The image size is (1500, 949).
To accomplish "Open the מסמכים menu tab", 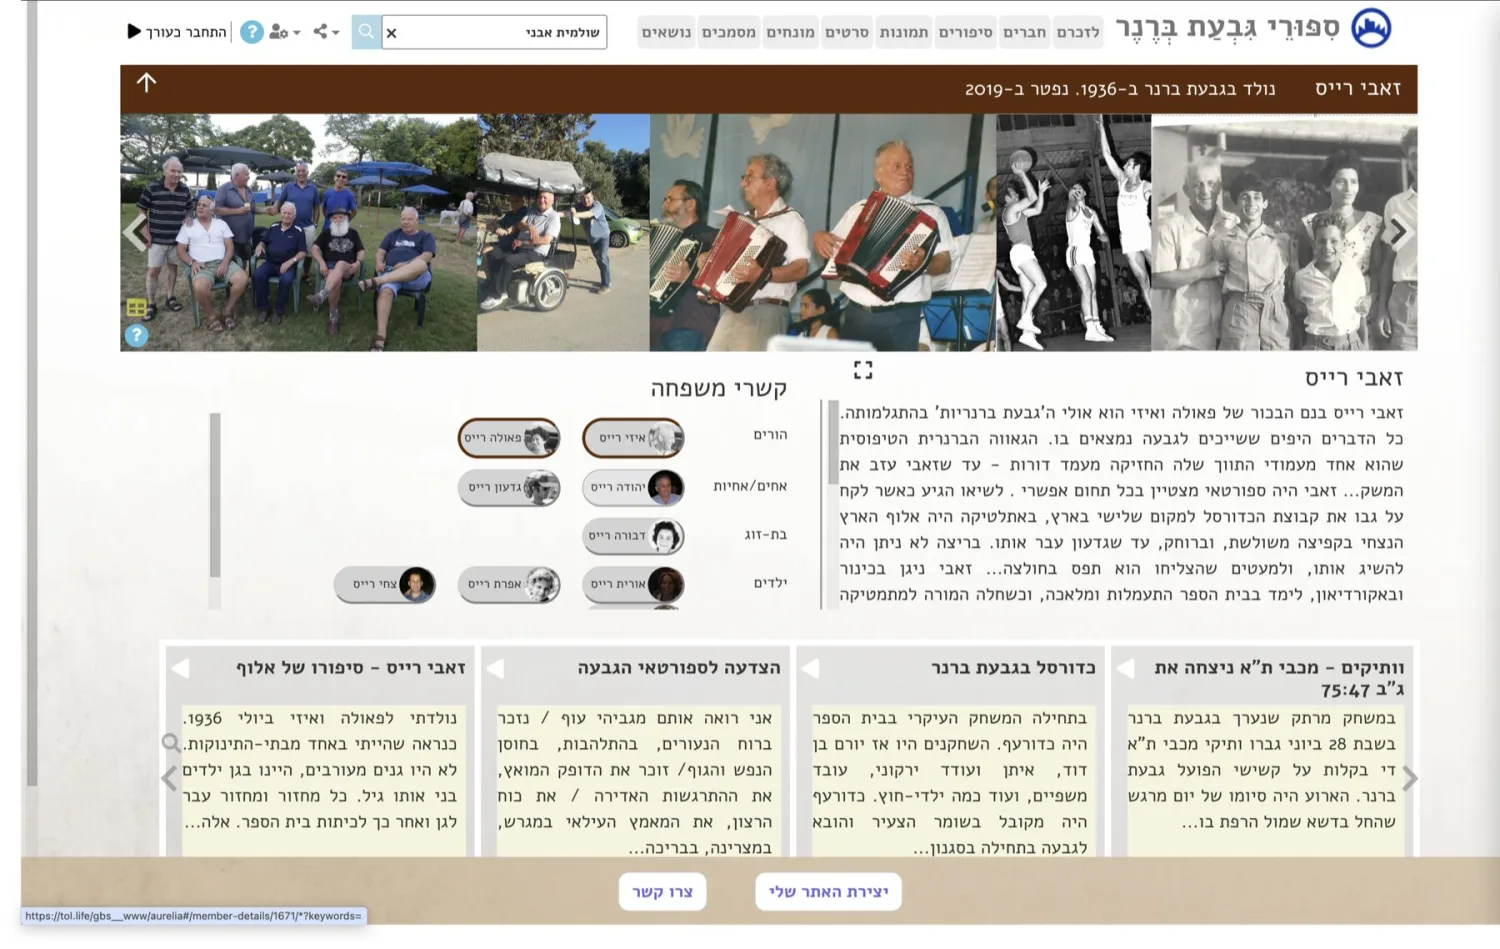I will (x=729, y=32).
